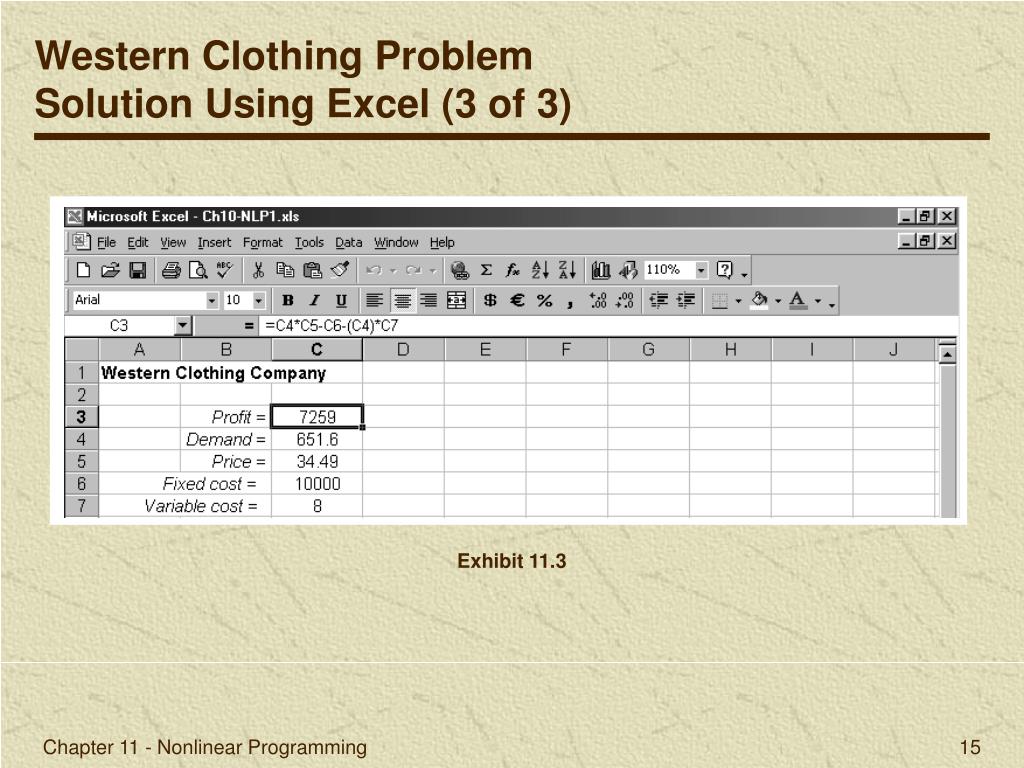Screen dimensions: 1024x768
Task: Toggle Italic formatting
Action: click(314, 300)
